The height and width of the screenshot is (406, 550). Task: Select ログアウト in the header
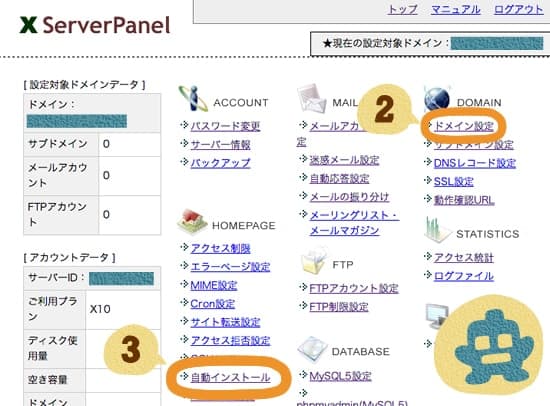click(518, 9)
